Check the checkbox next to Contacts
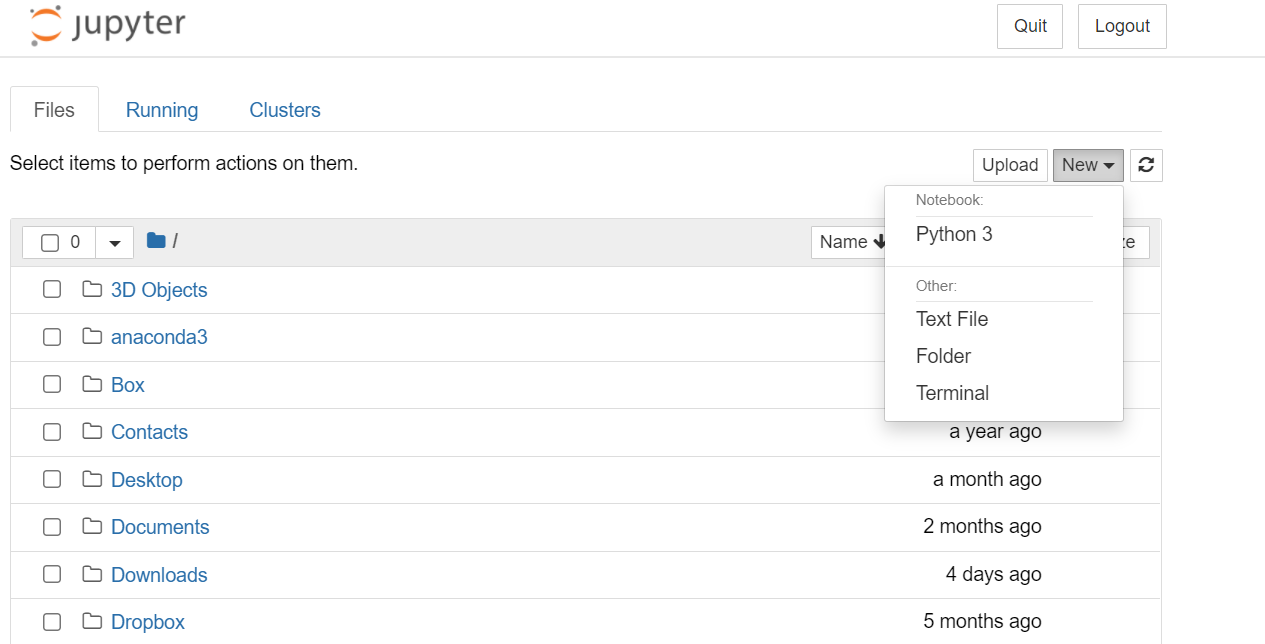Image resolution: width=1265 pixels, height=644 pixels. click(52, 432)
